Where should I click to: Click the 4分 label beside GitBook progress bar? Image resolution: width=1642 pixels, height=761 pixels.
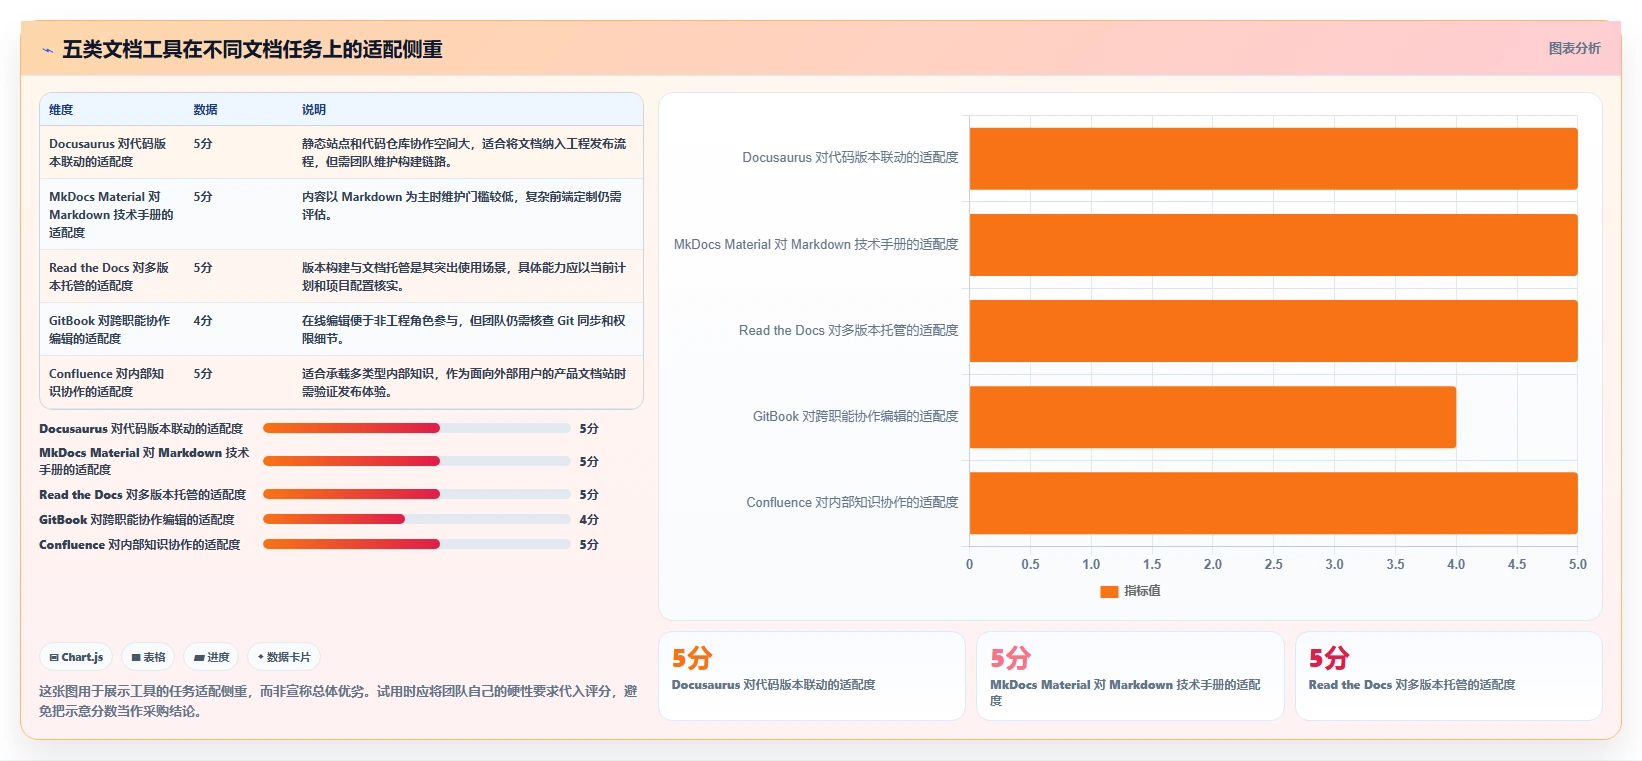(x=589, y=519)
